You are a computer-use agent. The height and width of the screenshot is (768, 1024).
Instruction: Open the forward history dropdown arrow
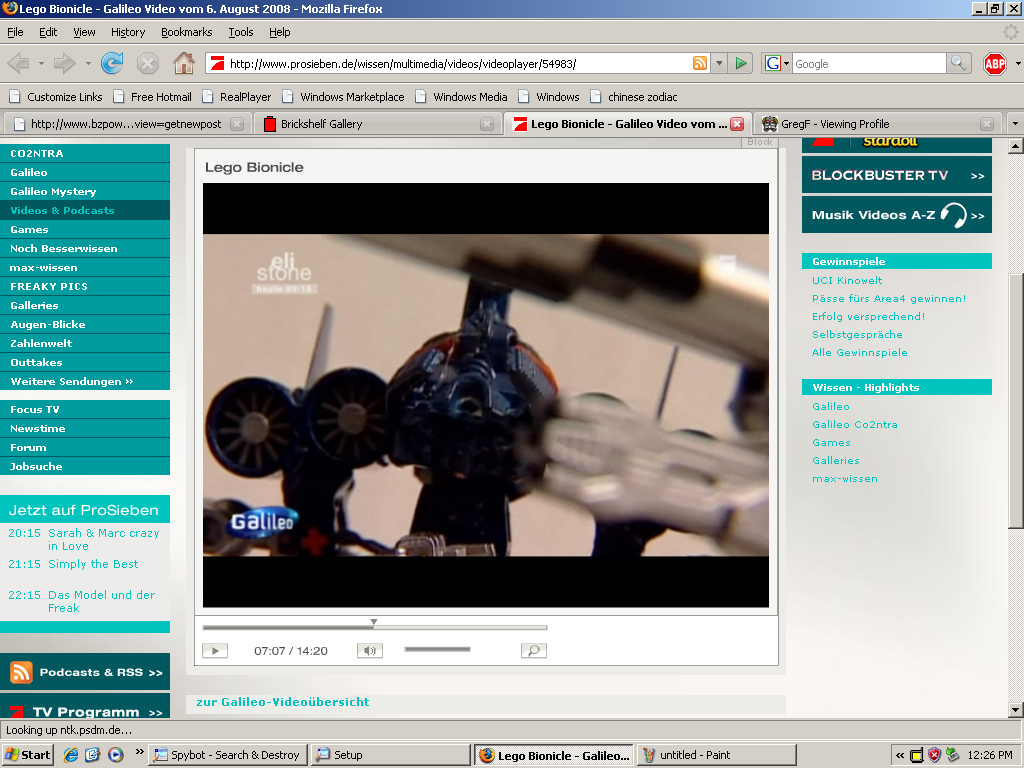[x=88, y=64]
